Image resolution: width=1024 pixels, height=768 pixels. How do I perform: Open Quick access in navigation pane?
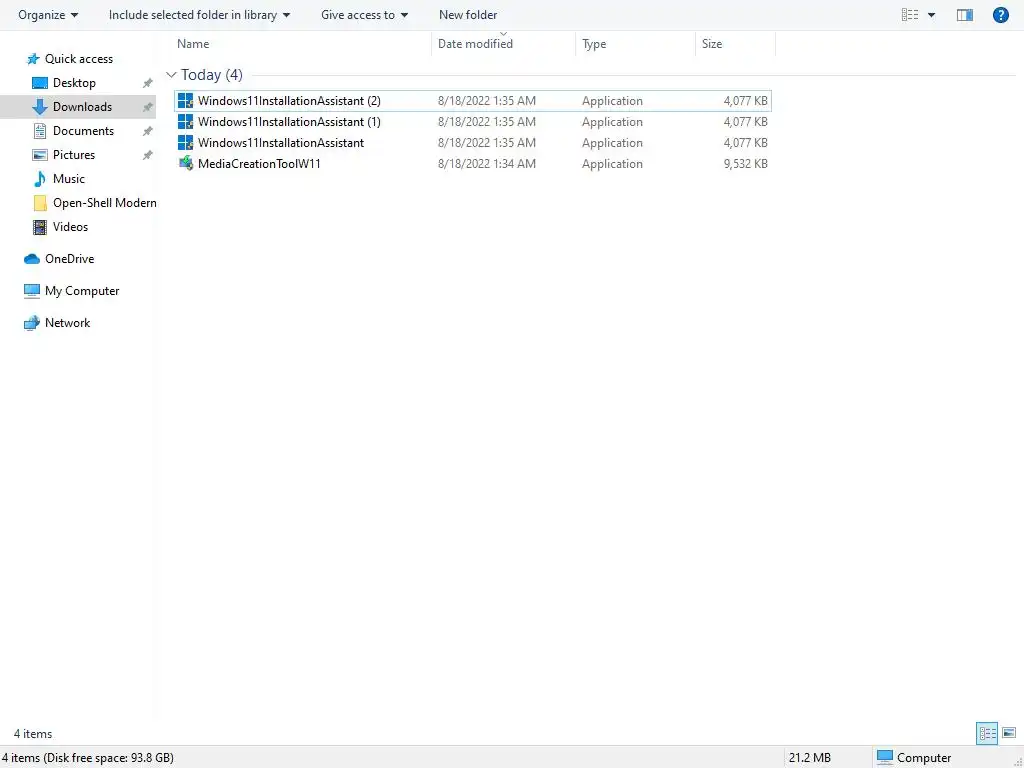[x=79, y=59]
